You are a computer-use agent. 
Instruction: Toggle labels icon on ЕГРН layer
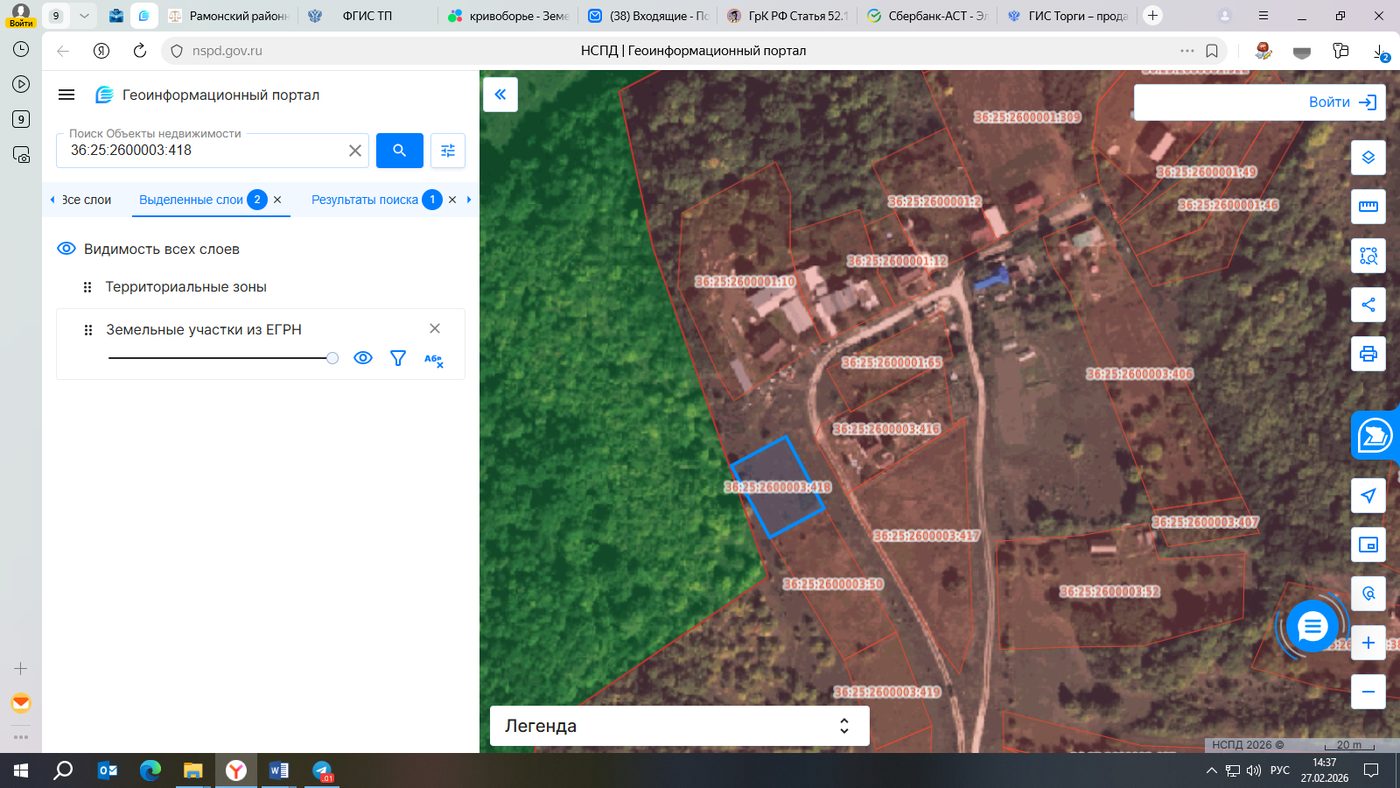coord(433,359)
